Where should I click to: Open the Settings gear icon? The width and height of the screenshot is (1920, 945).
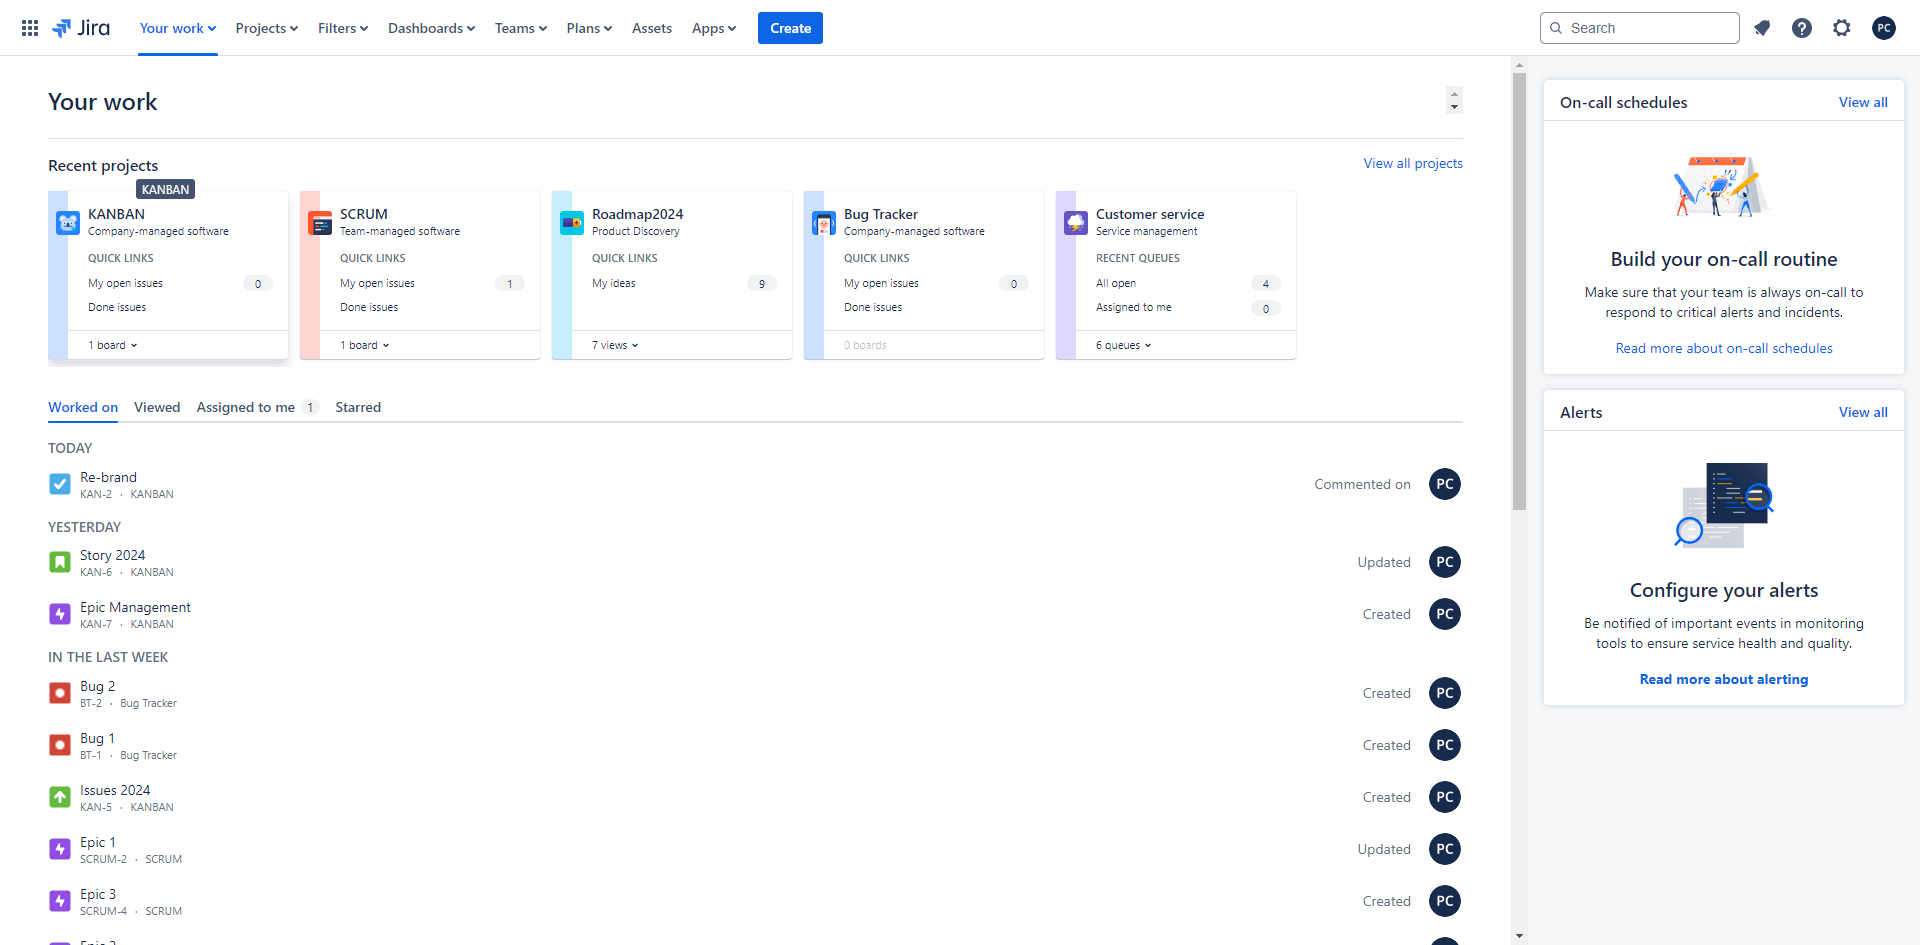click(x=1842, y=28)
